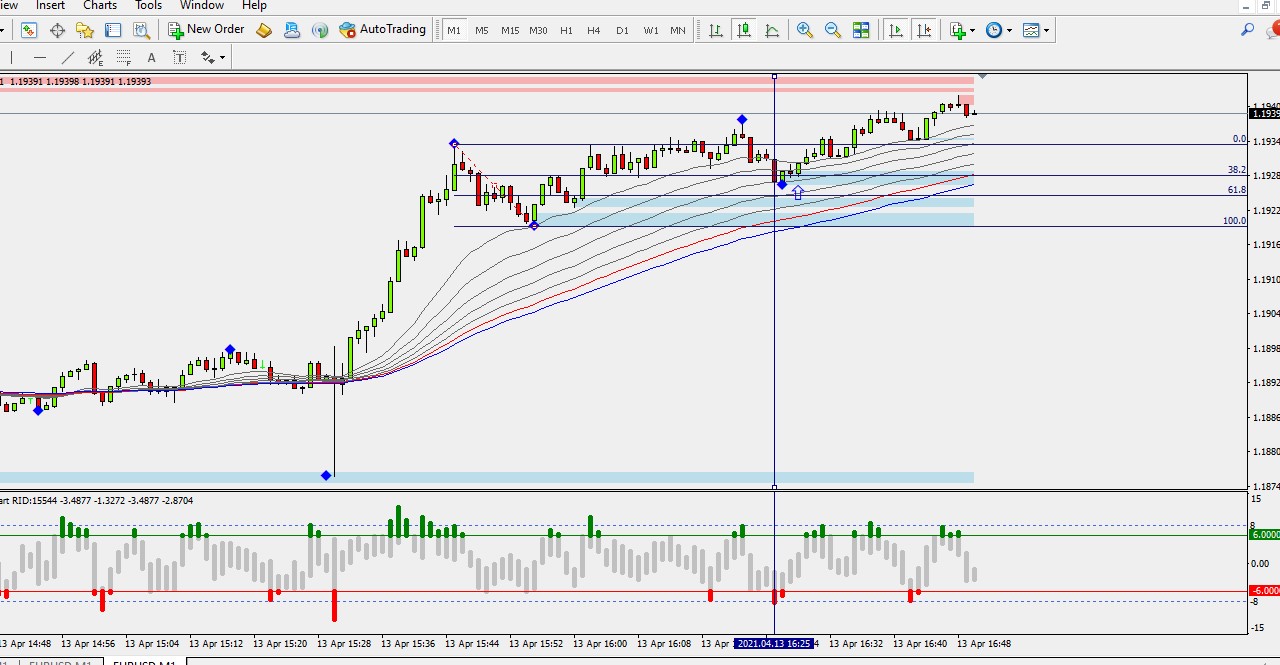Click the chart shift triangle marker atop chart
Screen dimensions: 1280x665
pyautogui.click(x=982, y=76)
